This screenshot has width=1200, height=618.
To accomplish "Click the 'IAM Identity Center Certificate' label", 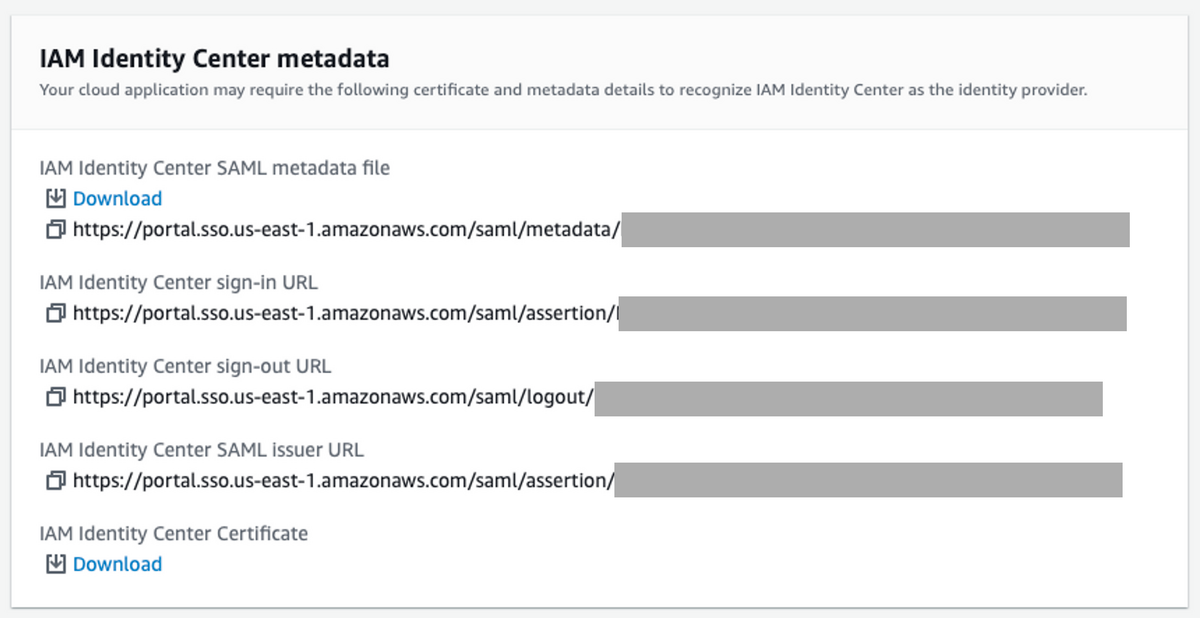I will [173, 533].
